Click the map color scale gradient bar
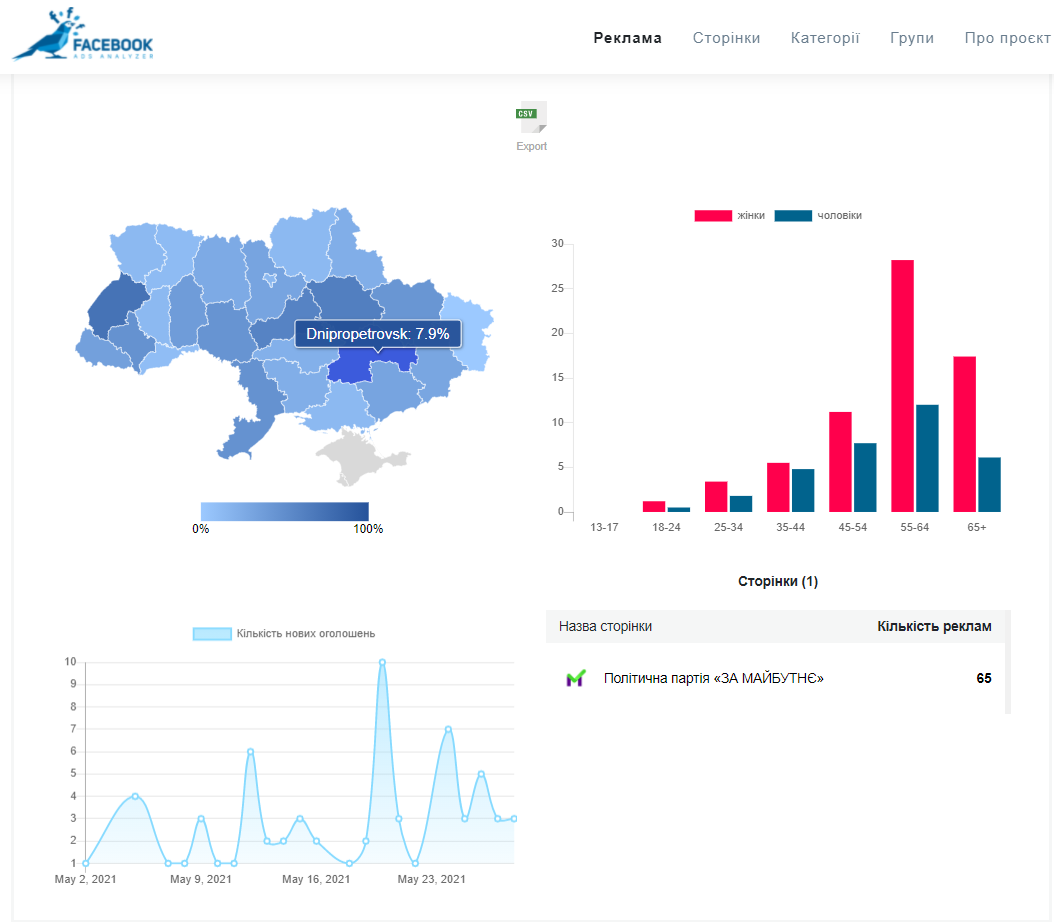Viewport: 1054px width, 922px height. click(x=284, y=511)
